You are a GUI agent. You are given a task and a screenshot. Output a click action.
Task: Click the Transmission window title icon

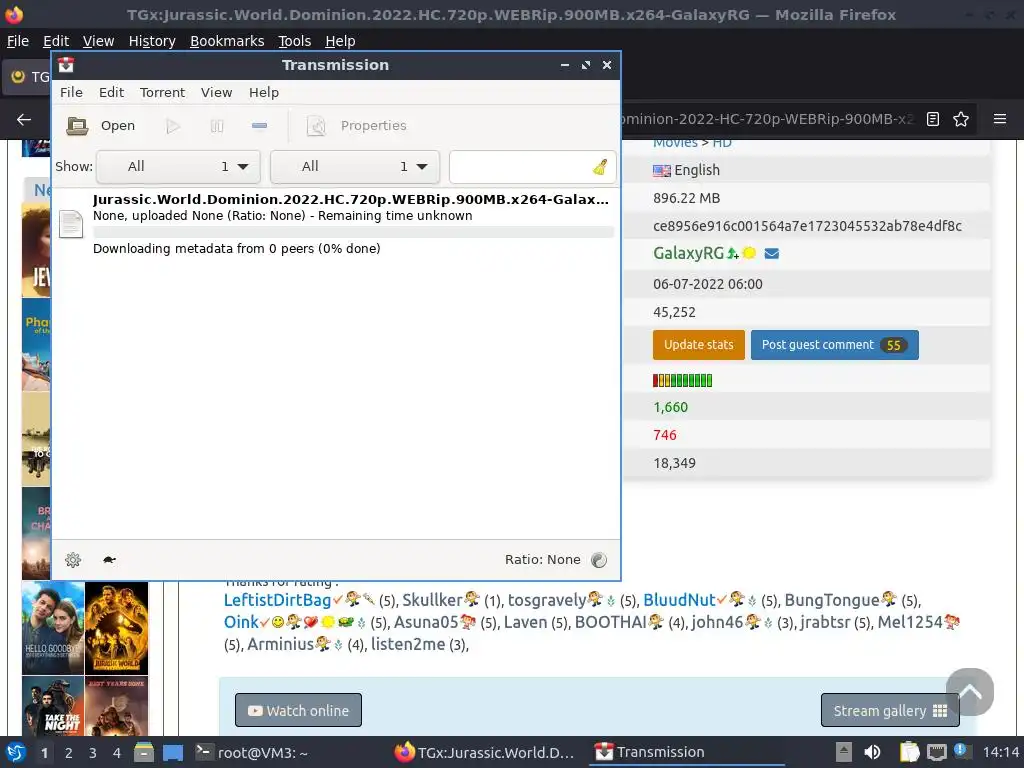[66, 65]
